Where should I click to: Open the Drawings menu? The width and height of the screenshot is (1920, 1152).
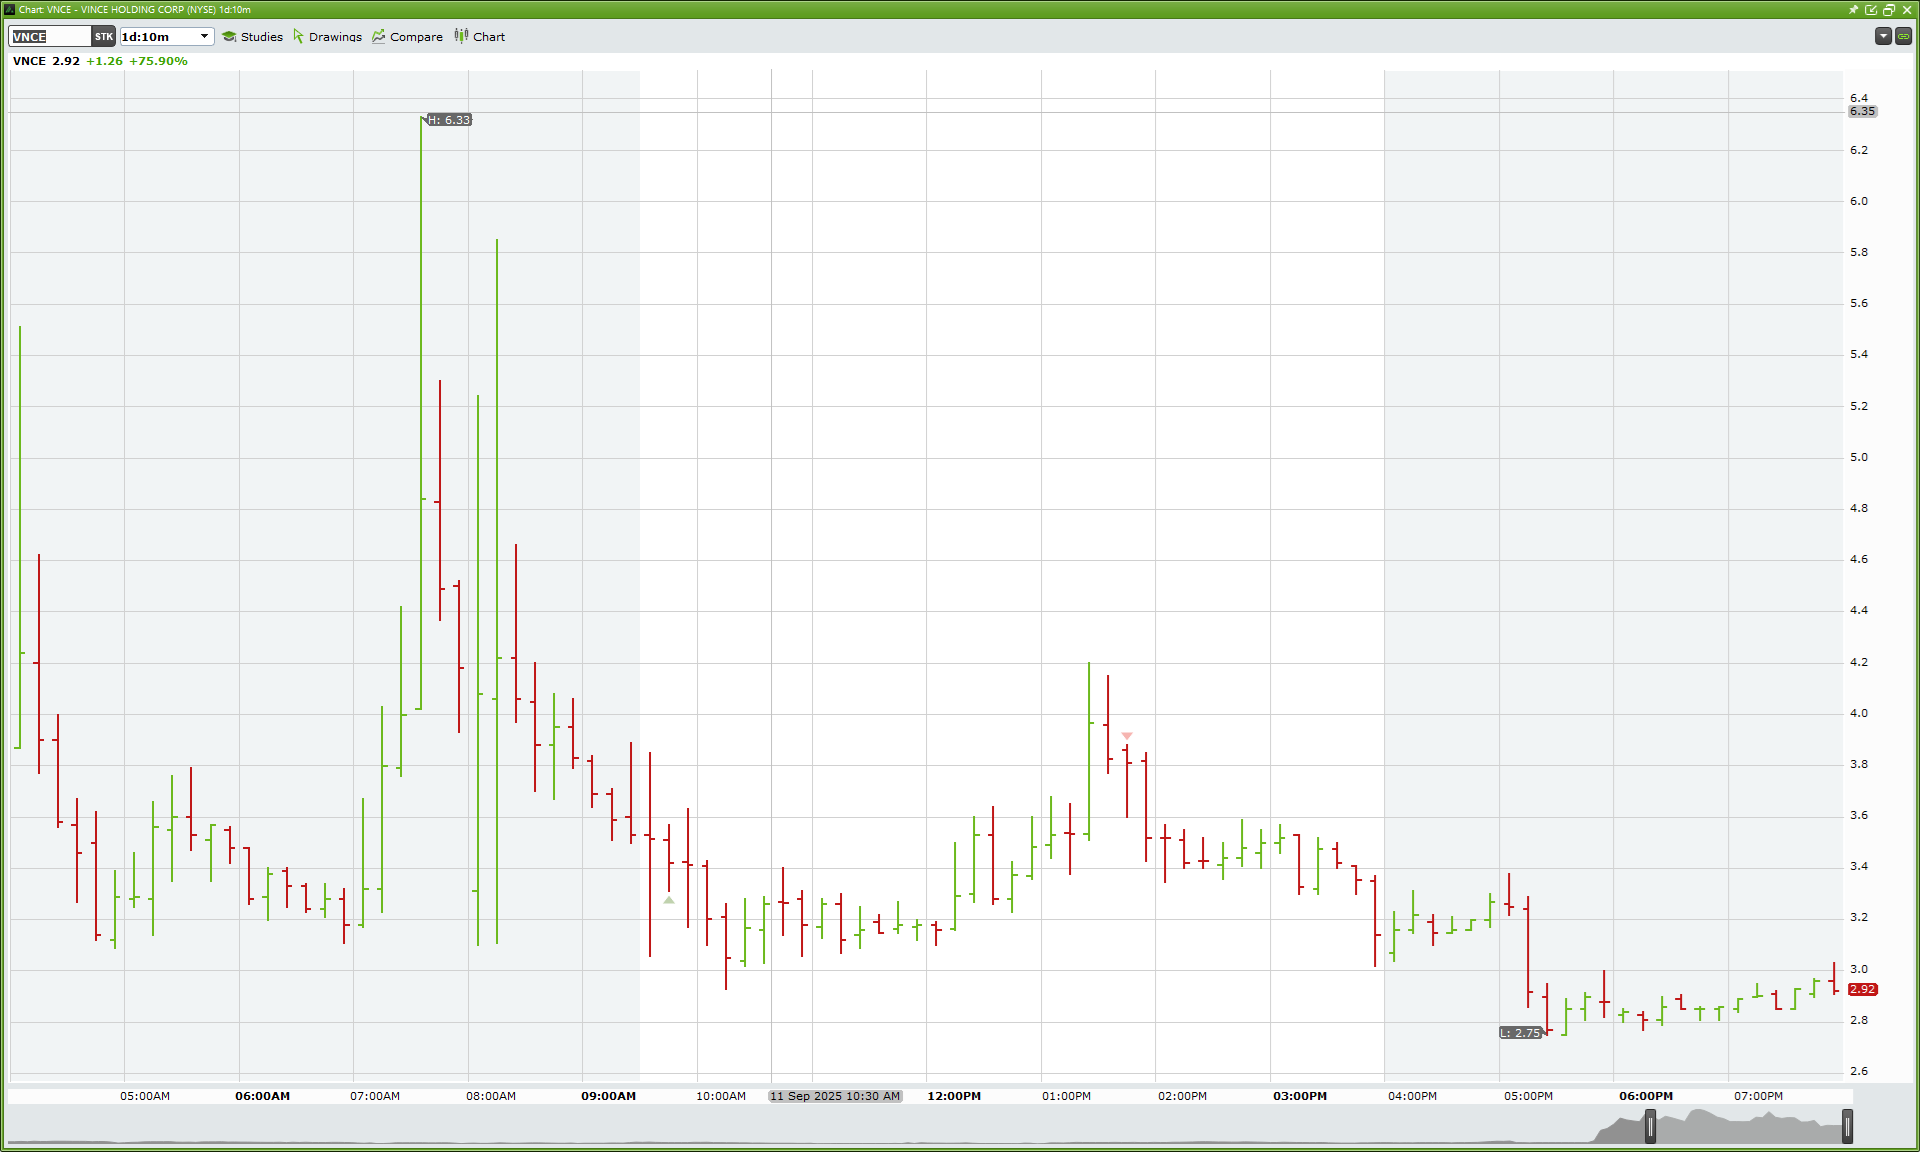tap(327, 37)
